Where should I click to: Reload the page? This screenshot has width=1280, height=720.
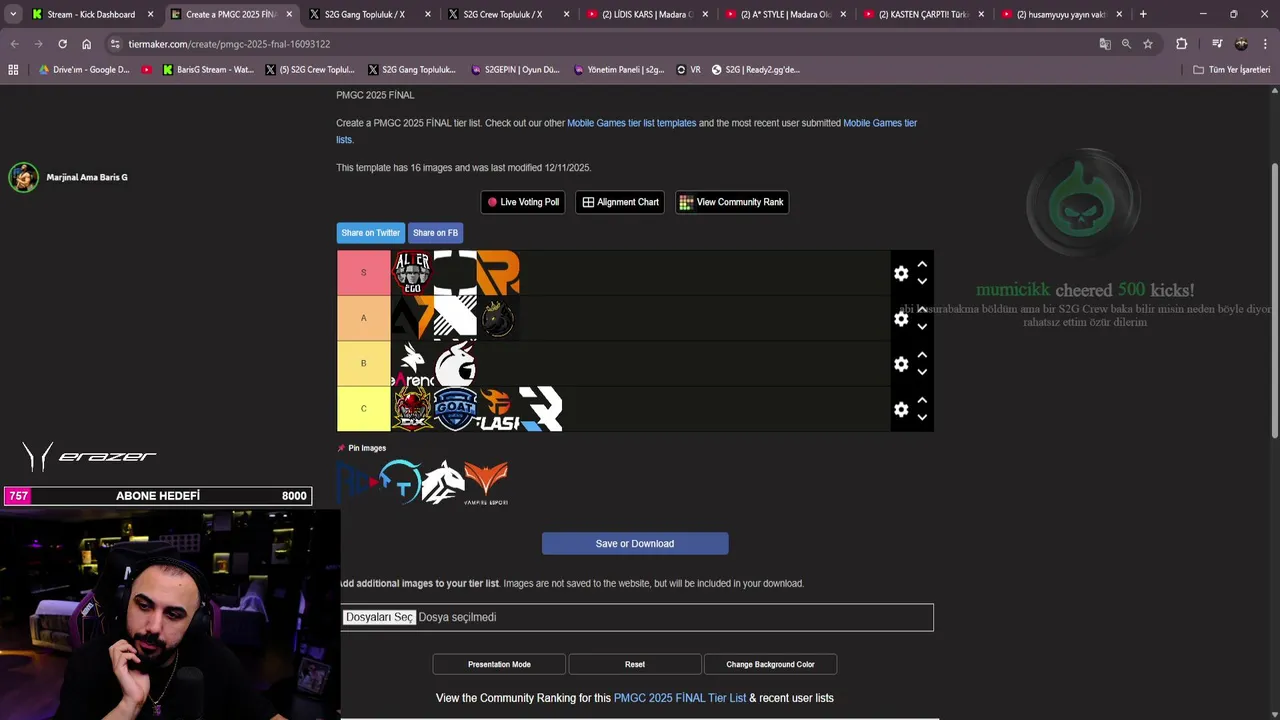coord(62,44)
